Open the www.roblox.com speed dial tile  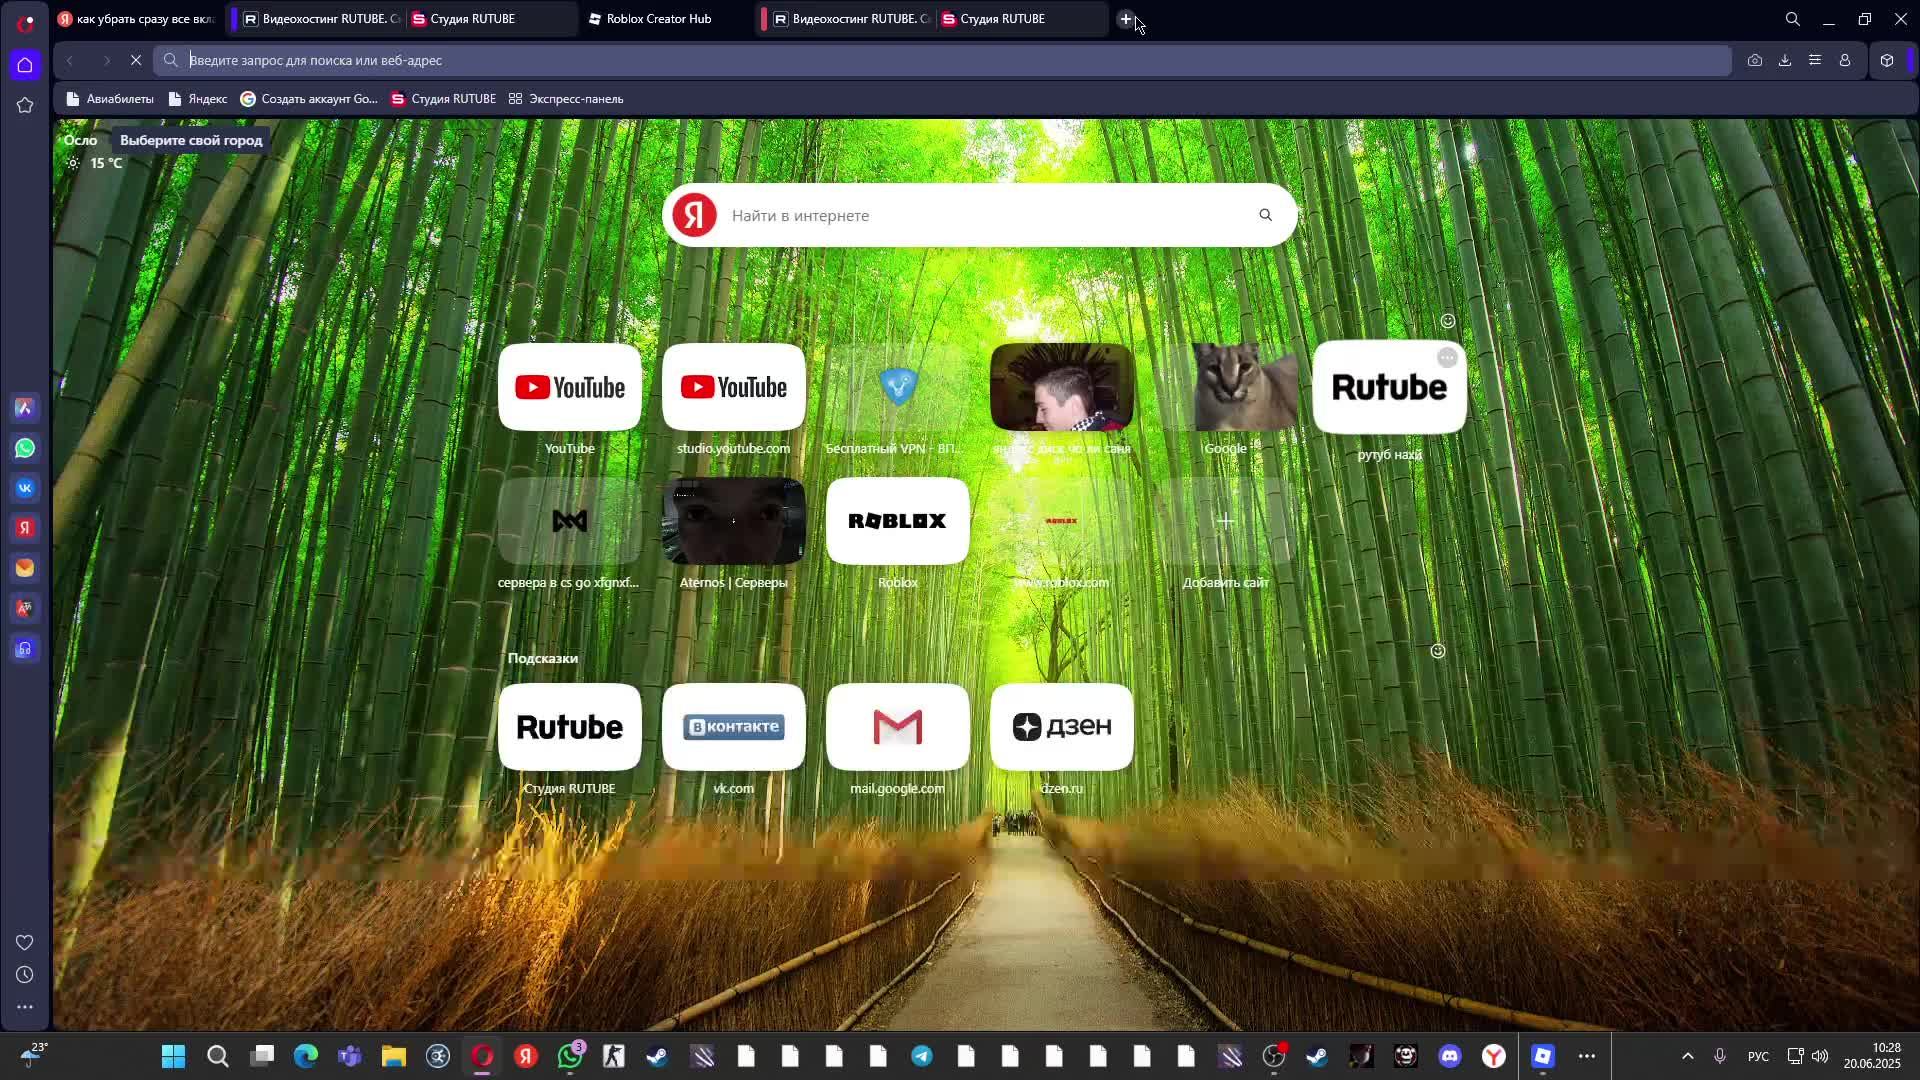[x=1062, y=521]
